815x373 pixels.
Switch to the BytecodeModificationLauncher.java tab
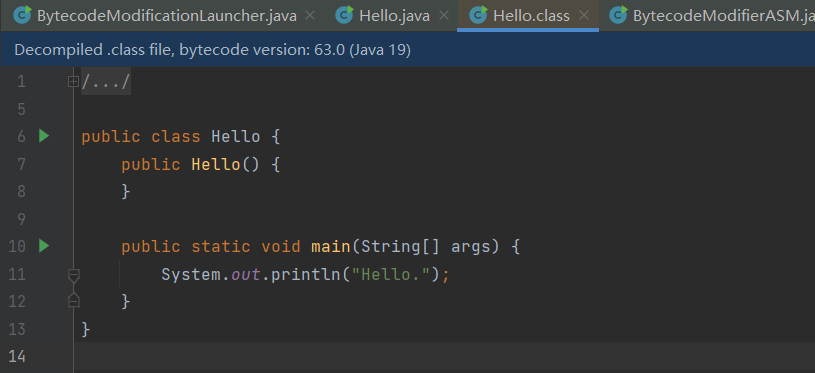click(167, 16)
